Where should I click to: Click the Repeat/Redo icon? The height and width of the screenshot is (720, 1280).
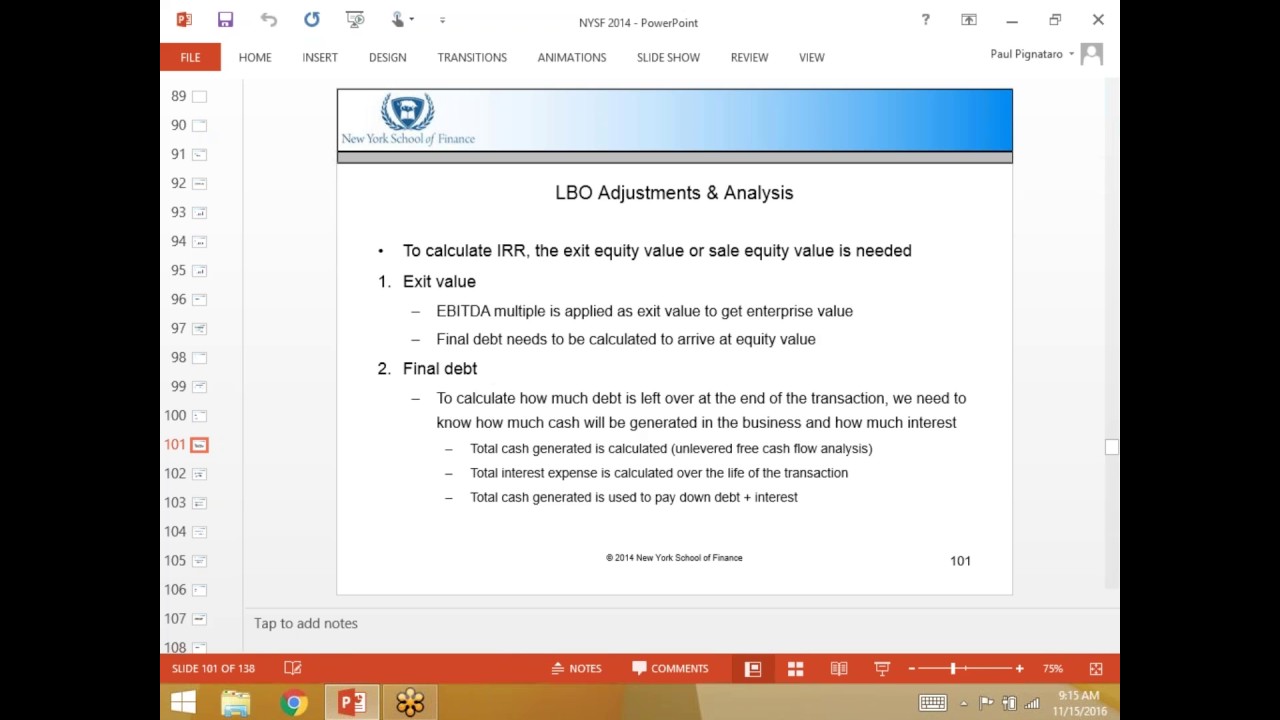pos(312,20)
